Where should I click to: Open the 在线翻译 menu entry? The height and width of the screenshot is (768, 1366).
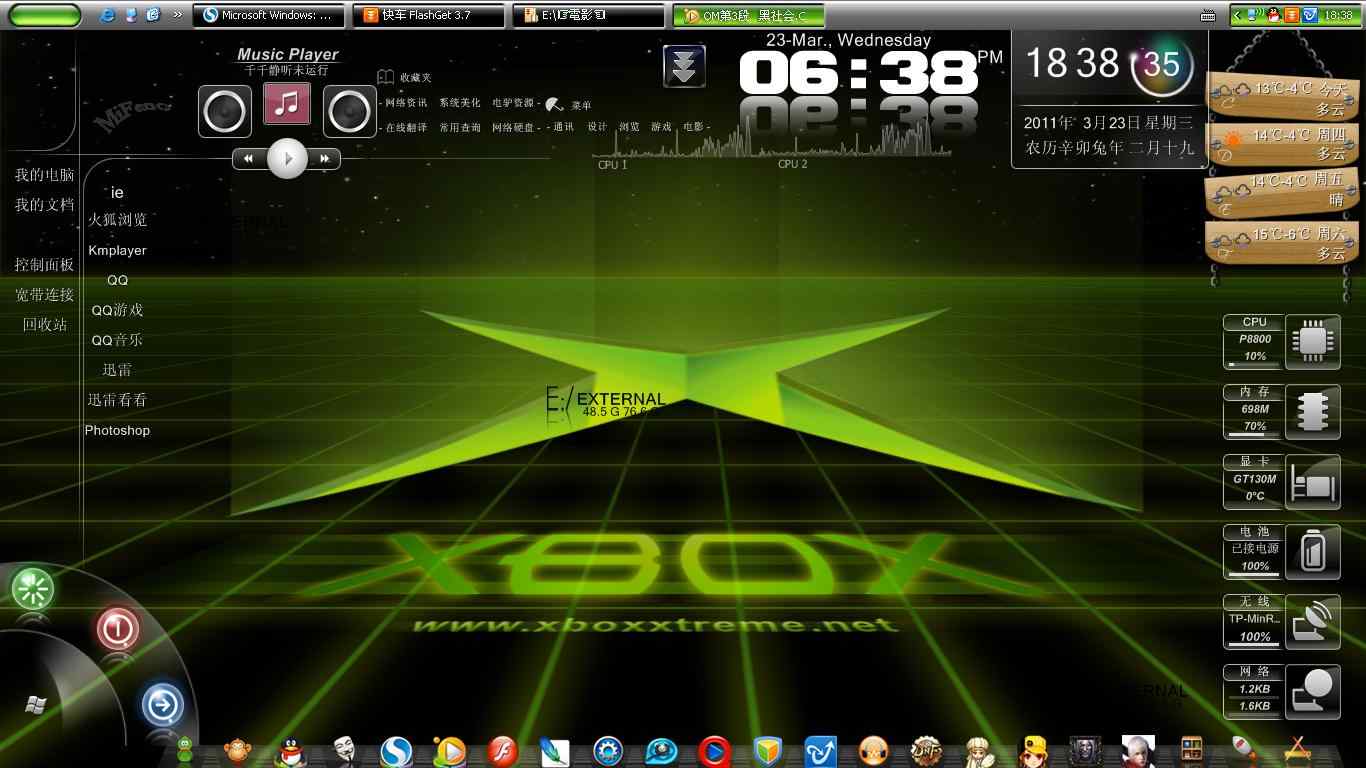point(406,128)
